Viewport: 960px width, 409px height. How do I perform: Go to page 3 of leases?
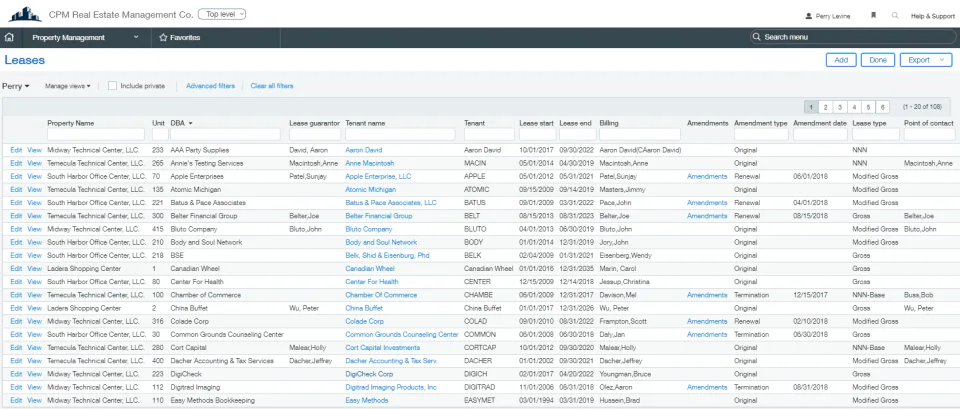pyautogui.click(x=840, y=107)
